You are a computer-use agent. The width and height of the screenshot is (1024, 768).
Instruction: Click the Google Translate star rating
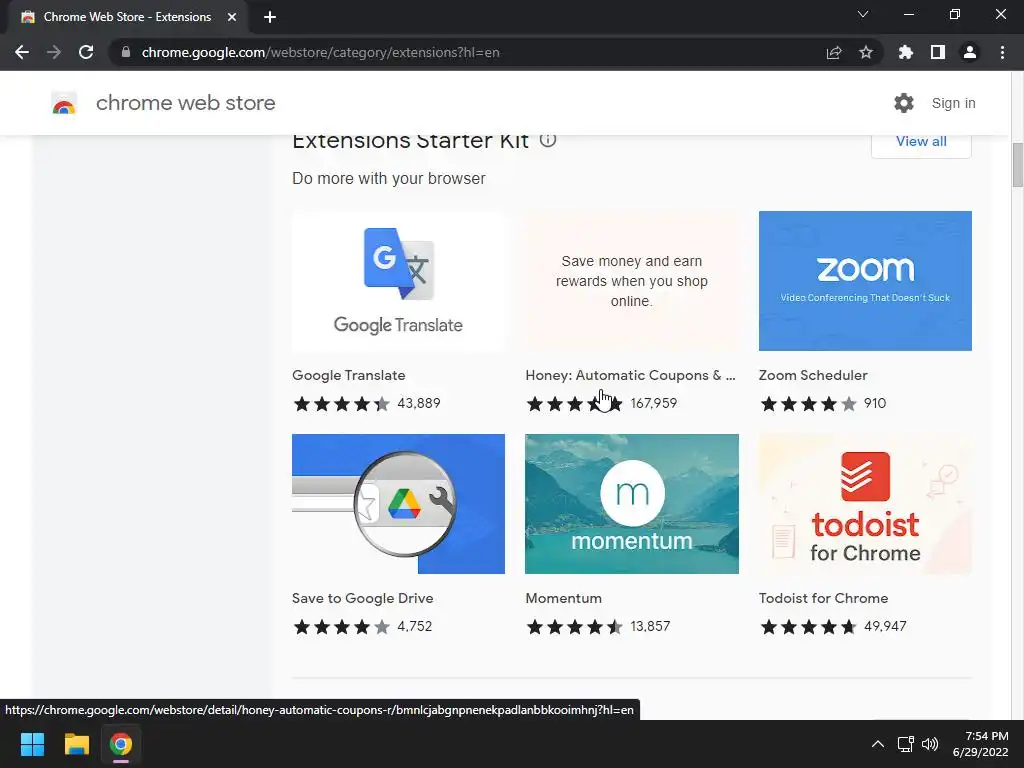coord(342,404)
